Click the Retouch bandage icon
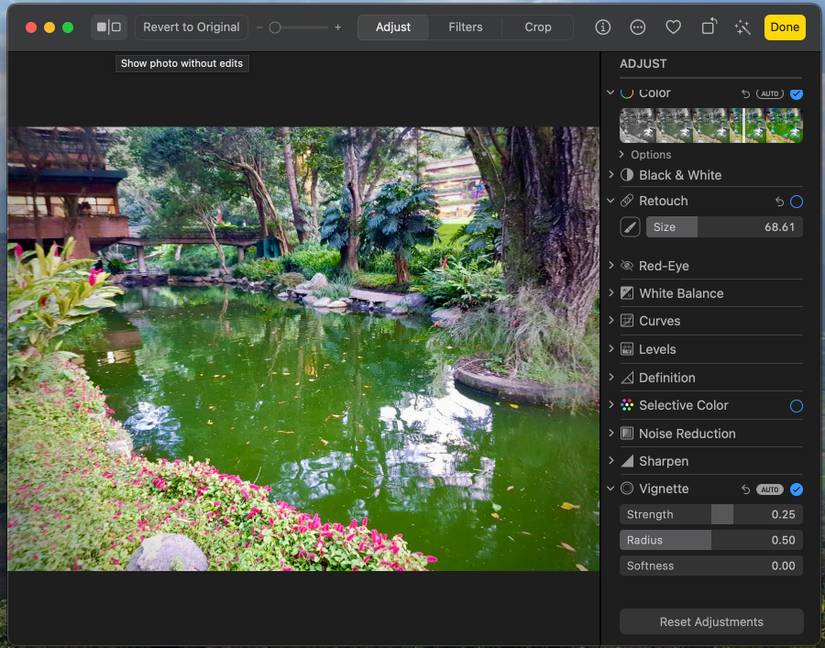Screen dimensions: 825x648 (x=627, y=201)
